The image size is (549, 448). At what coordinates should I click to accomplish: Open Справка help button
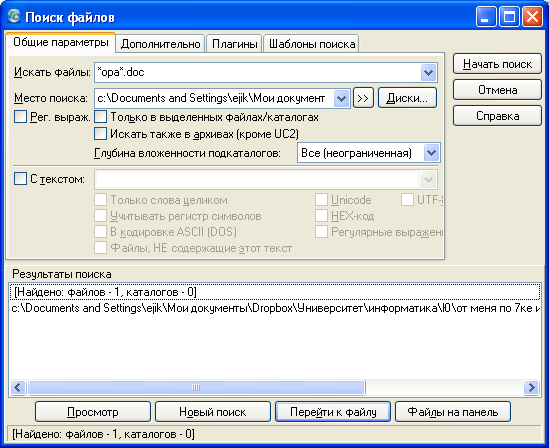pyautogui.click(x=497, y=116)
